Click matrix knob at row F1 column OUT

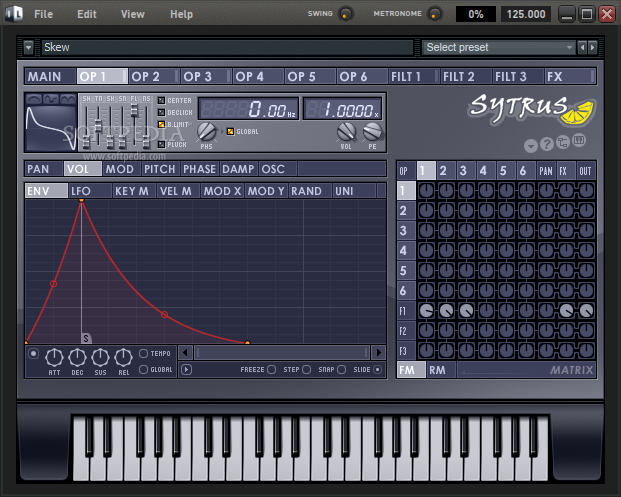(x=586, y=311)
